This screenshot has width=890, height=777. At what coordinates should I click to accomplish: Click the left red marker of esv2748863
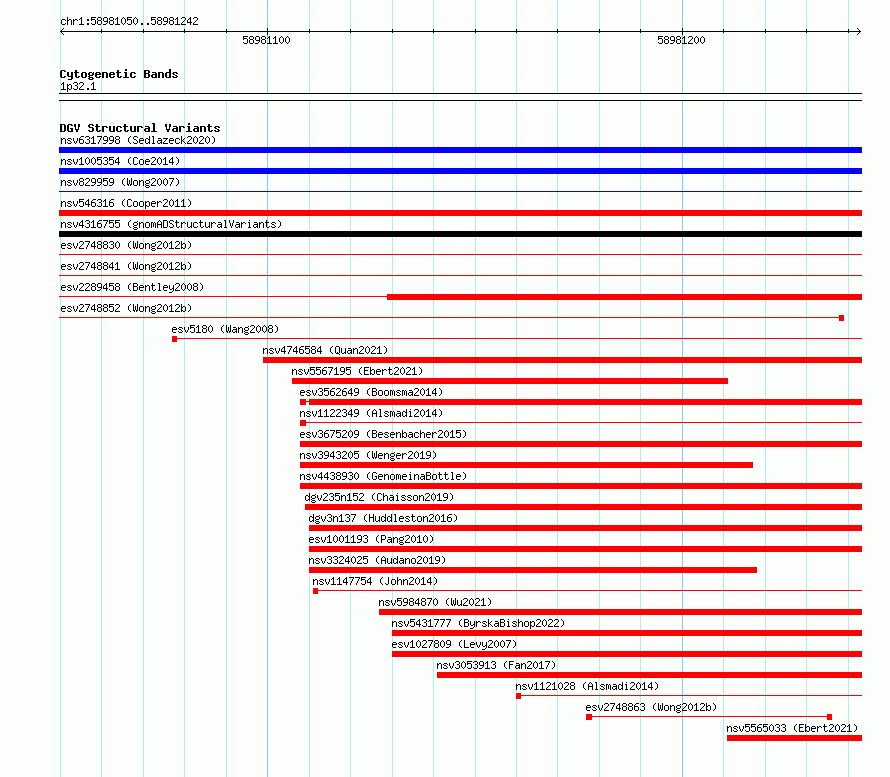589,717
